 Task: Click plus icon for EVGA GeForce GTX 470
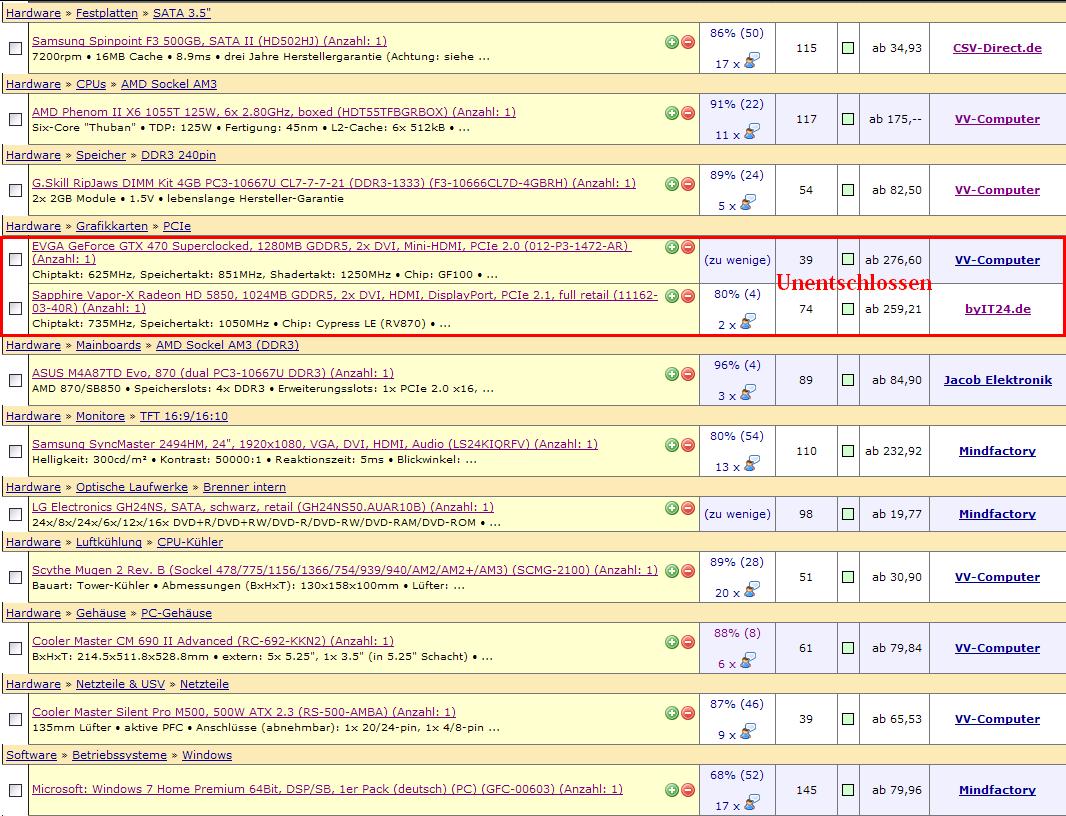pos(672,247)
